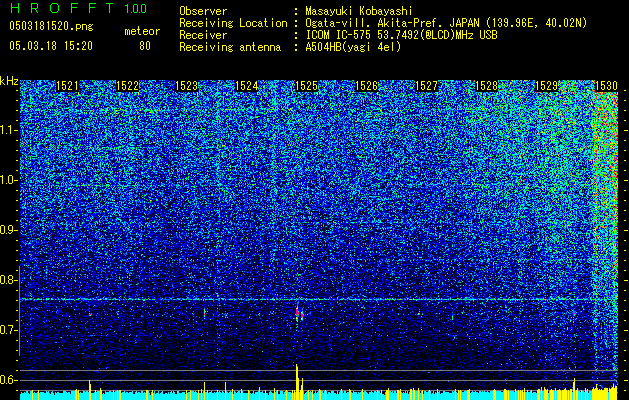Viewport: 629px width, 400px height.
Task: Click the date 05.03.18 15:20
Action: tap(51, 46)
